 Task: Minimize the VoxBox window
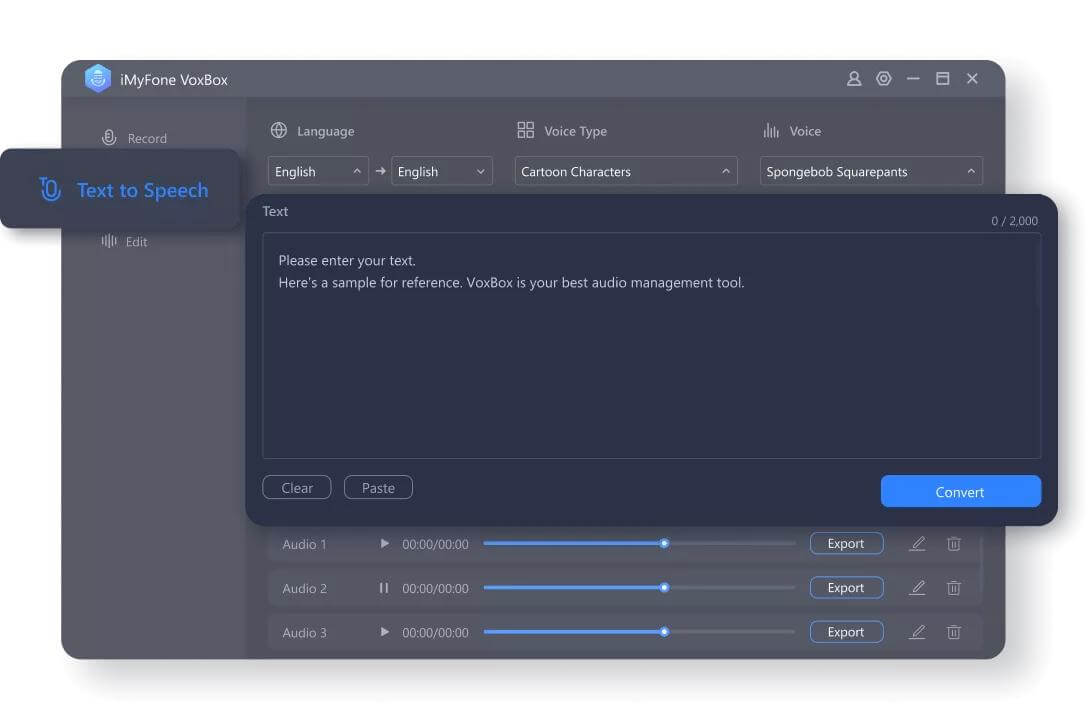click(x=913, y=79)
